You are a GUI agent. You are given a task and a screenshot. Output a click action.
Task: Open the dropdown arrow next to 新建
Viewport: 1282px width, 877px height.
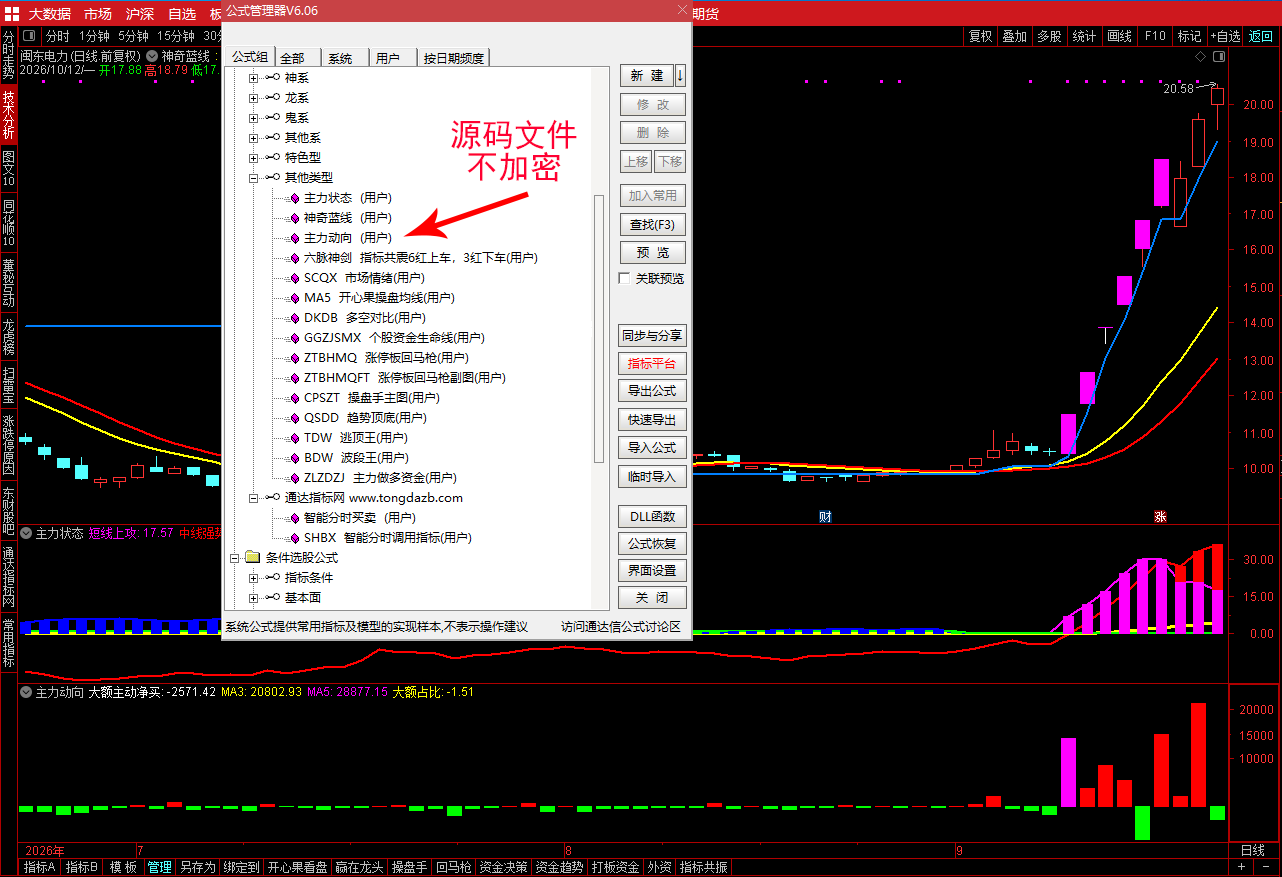click(681, 76)
